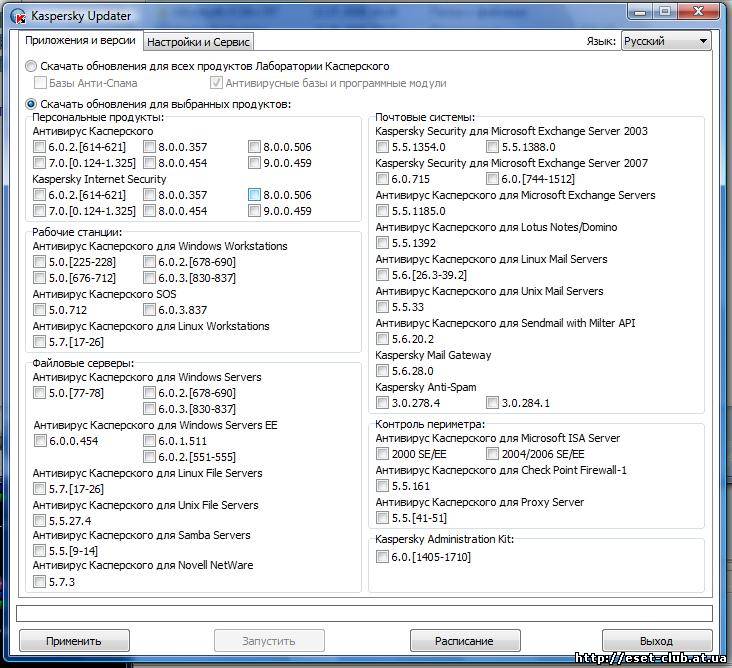Check Sendmail with Milter API 5.6.20.2
The width and height of the screenshot is (732, 668).
pos(382,338)
